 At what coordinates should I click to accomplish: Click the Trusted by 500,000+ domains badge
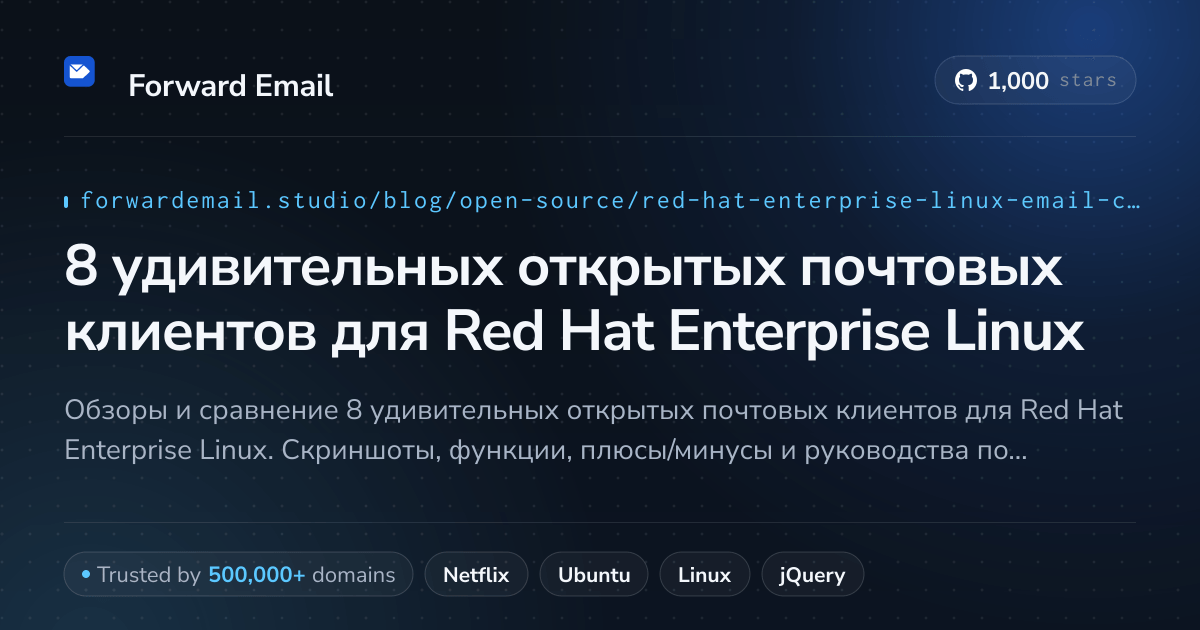(x=238, y=575)
